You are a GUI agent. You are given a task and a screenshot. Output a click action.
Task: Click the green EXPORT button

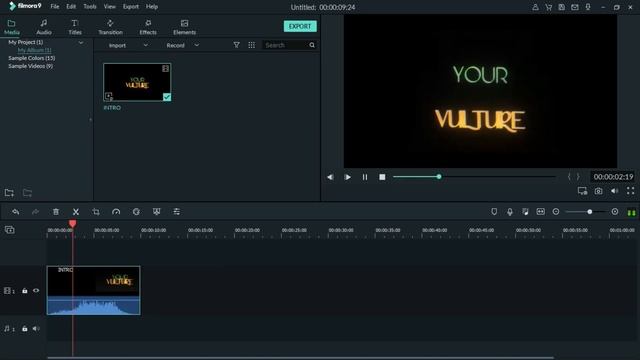pyautogui.click(x=300, y=26)
